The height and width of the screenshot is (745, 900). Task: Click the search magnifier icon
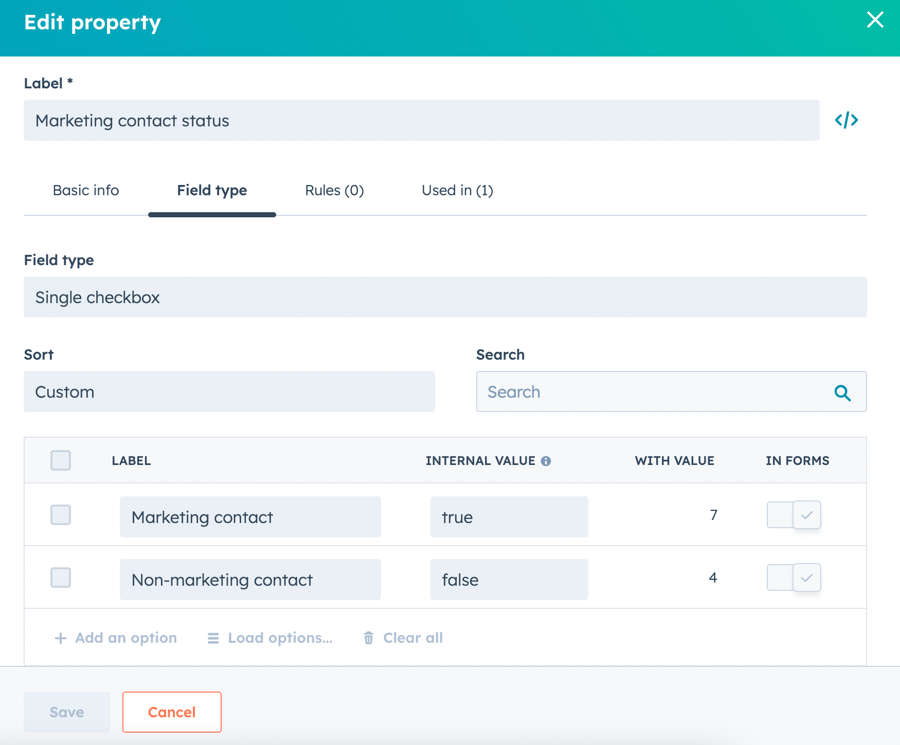(x=843, y=391)
